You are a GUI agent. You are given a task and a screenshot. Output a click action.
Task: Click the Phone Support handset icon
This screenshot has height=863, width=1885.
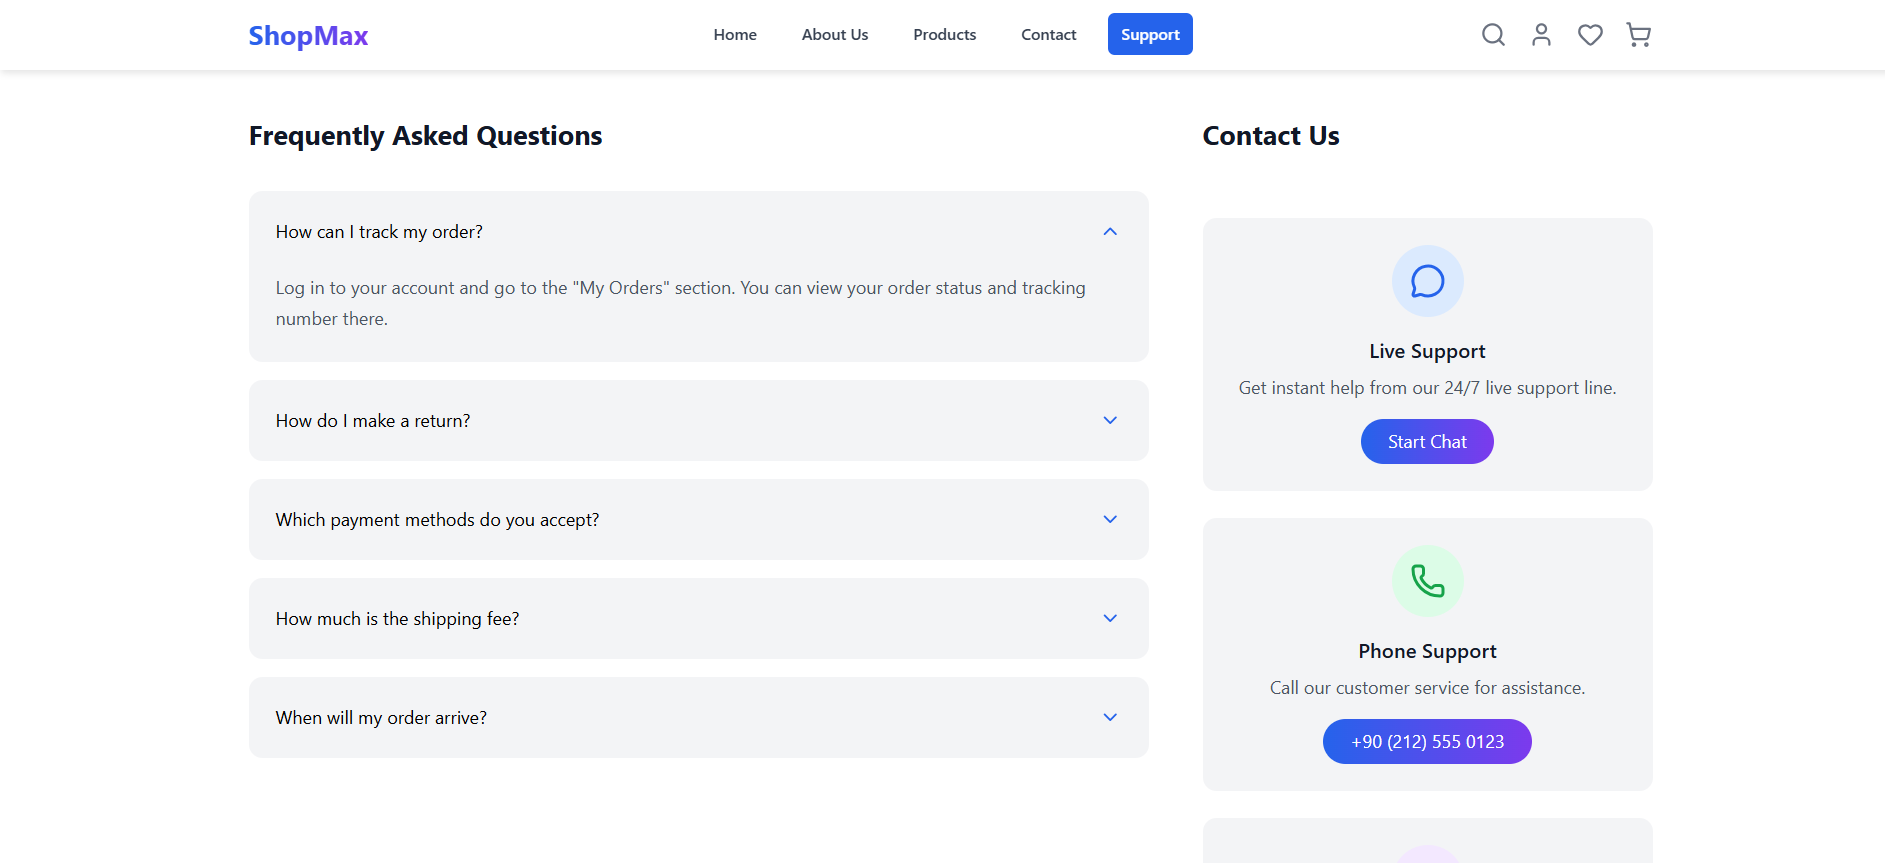(1427, 581)
